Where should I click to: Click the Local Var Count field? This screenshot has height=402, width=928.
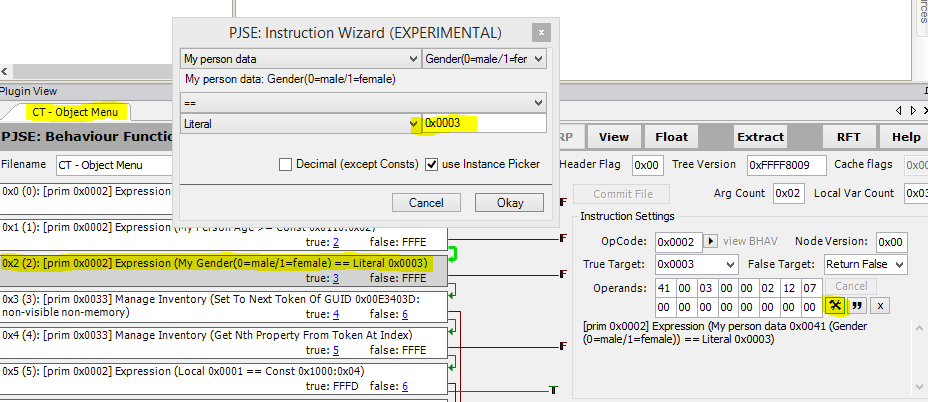[916, 193]
